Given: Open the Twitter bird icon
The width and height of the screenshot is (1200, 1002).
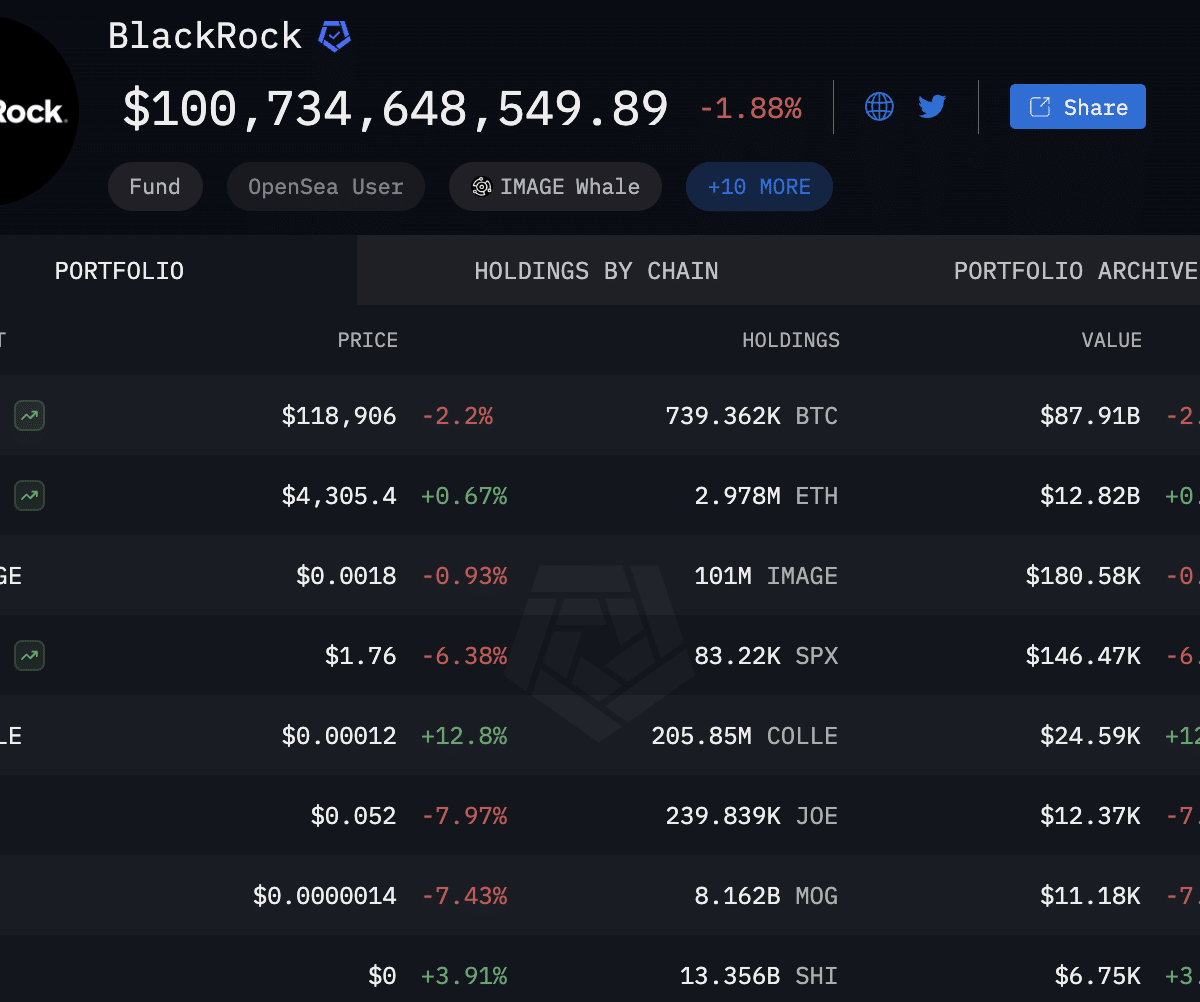Looking at the screenshot, I should [x=932, y=106].
